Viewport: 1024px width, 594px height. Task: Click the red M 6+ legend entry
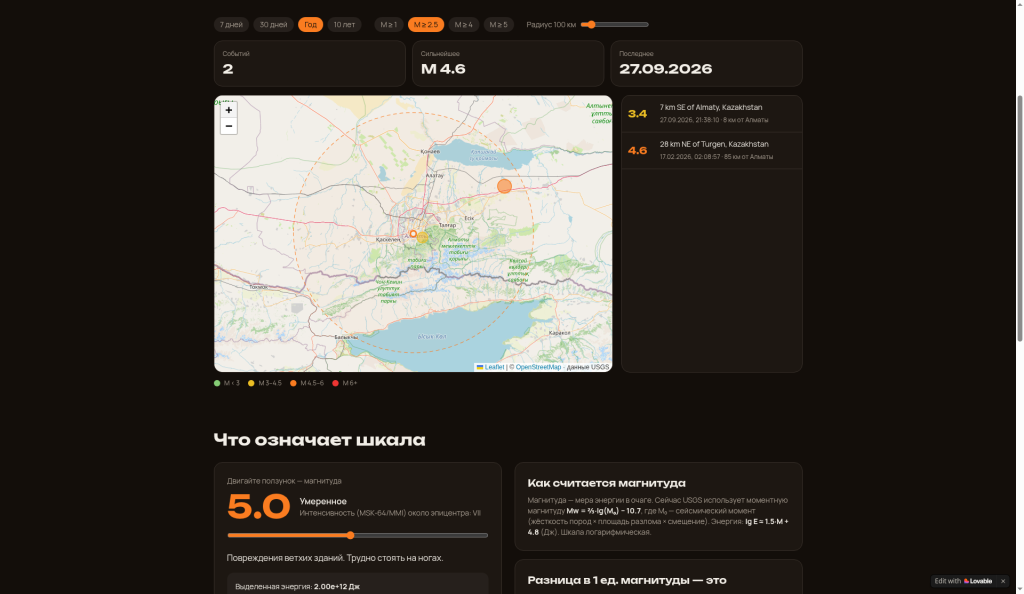(345, 383)
